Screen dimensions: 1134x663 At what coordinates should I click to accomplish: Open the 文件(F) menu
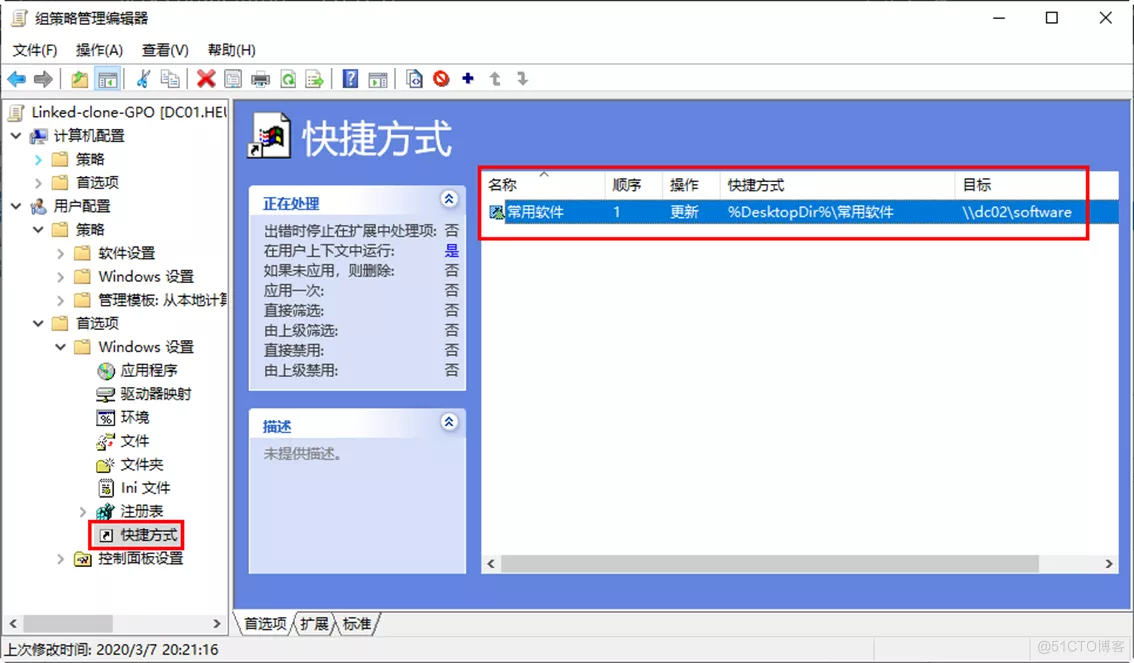coord(35,50)
